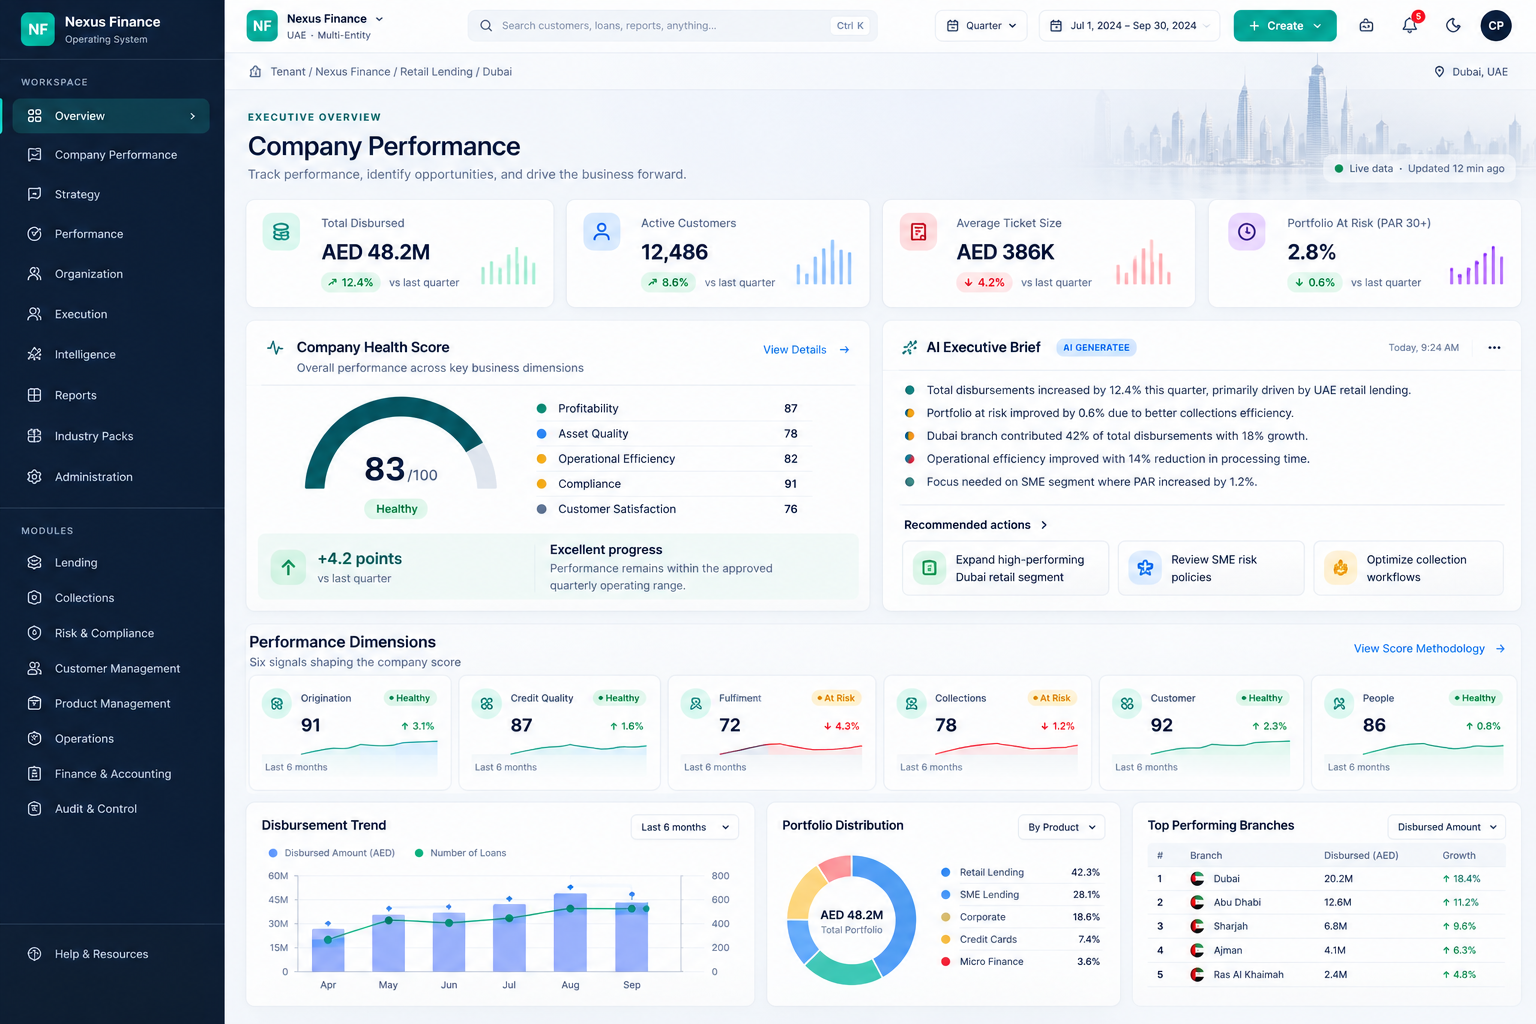Click the location pin next to Dubai, UAE
1536x1024 pixels.
point(1439,72)
